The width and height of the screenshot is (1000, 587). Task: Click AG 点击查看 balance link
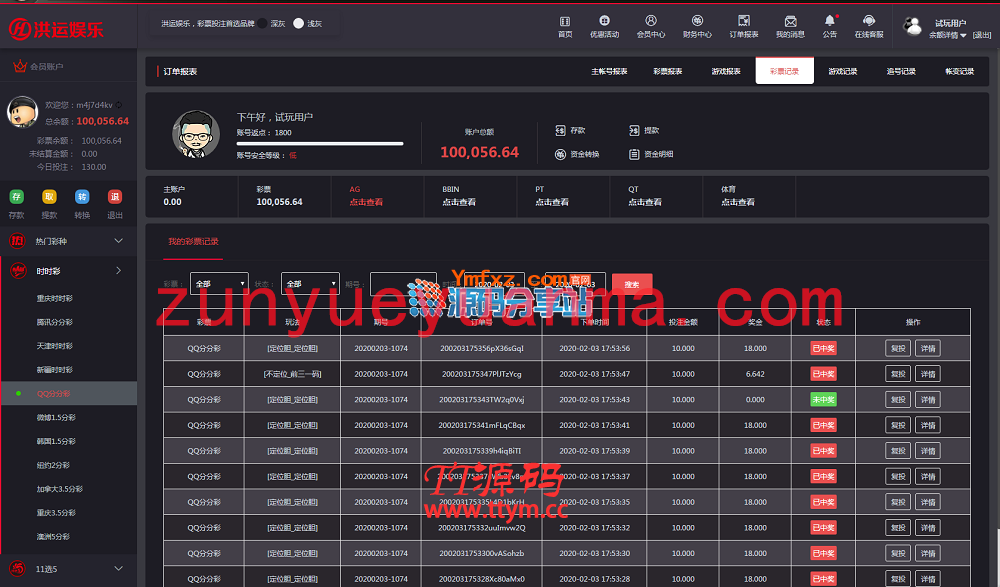click(366, 202)
